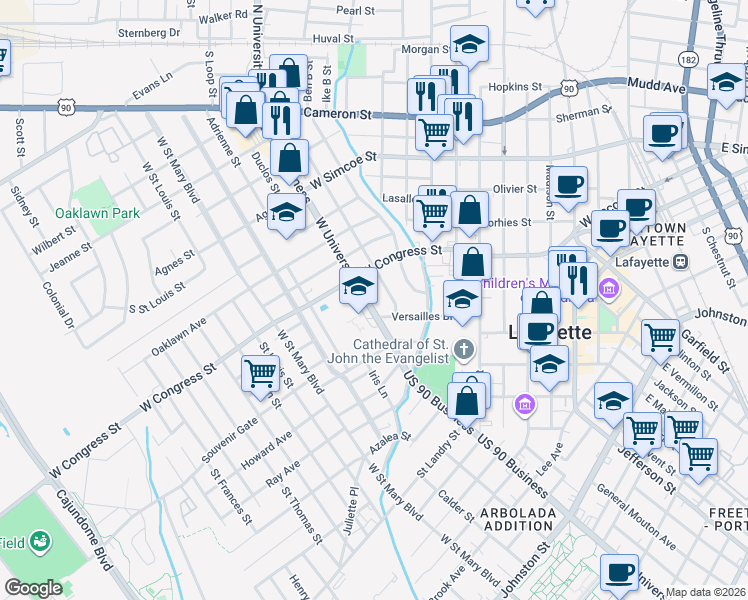Viewport: 748px width, 600px height.
Task: Select the coffee cup marker near Olivier St
Action: click(x=568, y=187)
